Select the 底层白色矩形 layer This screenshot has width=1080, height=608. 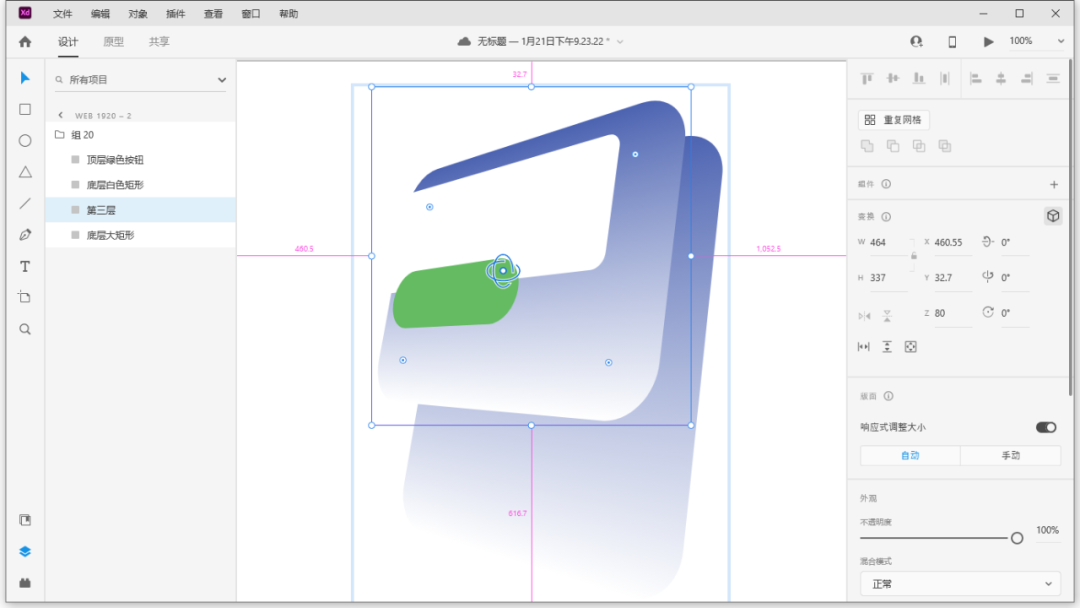click(x=115, y=185)
